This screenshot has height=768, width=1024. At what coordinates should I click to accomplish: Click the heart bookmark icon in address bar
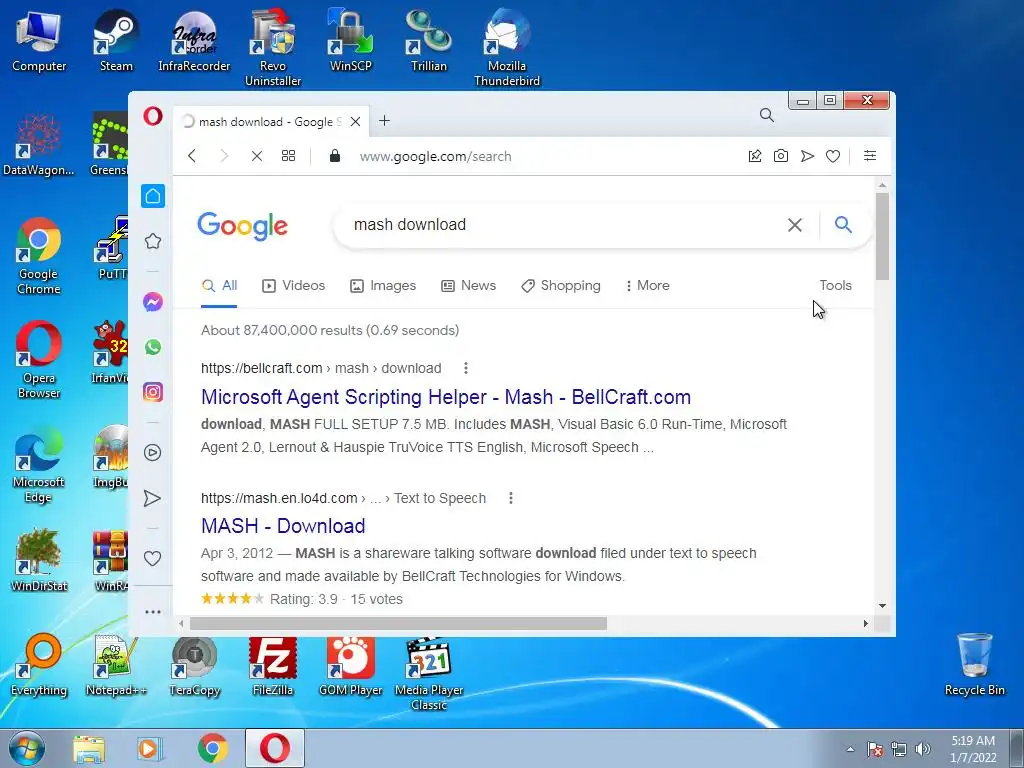tap(833, 156)
